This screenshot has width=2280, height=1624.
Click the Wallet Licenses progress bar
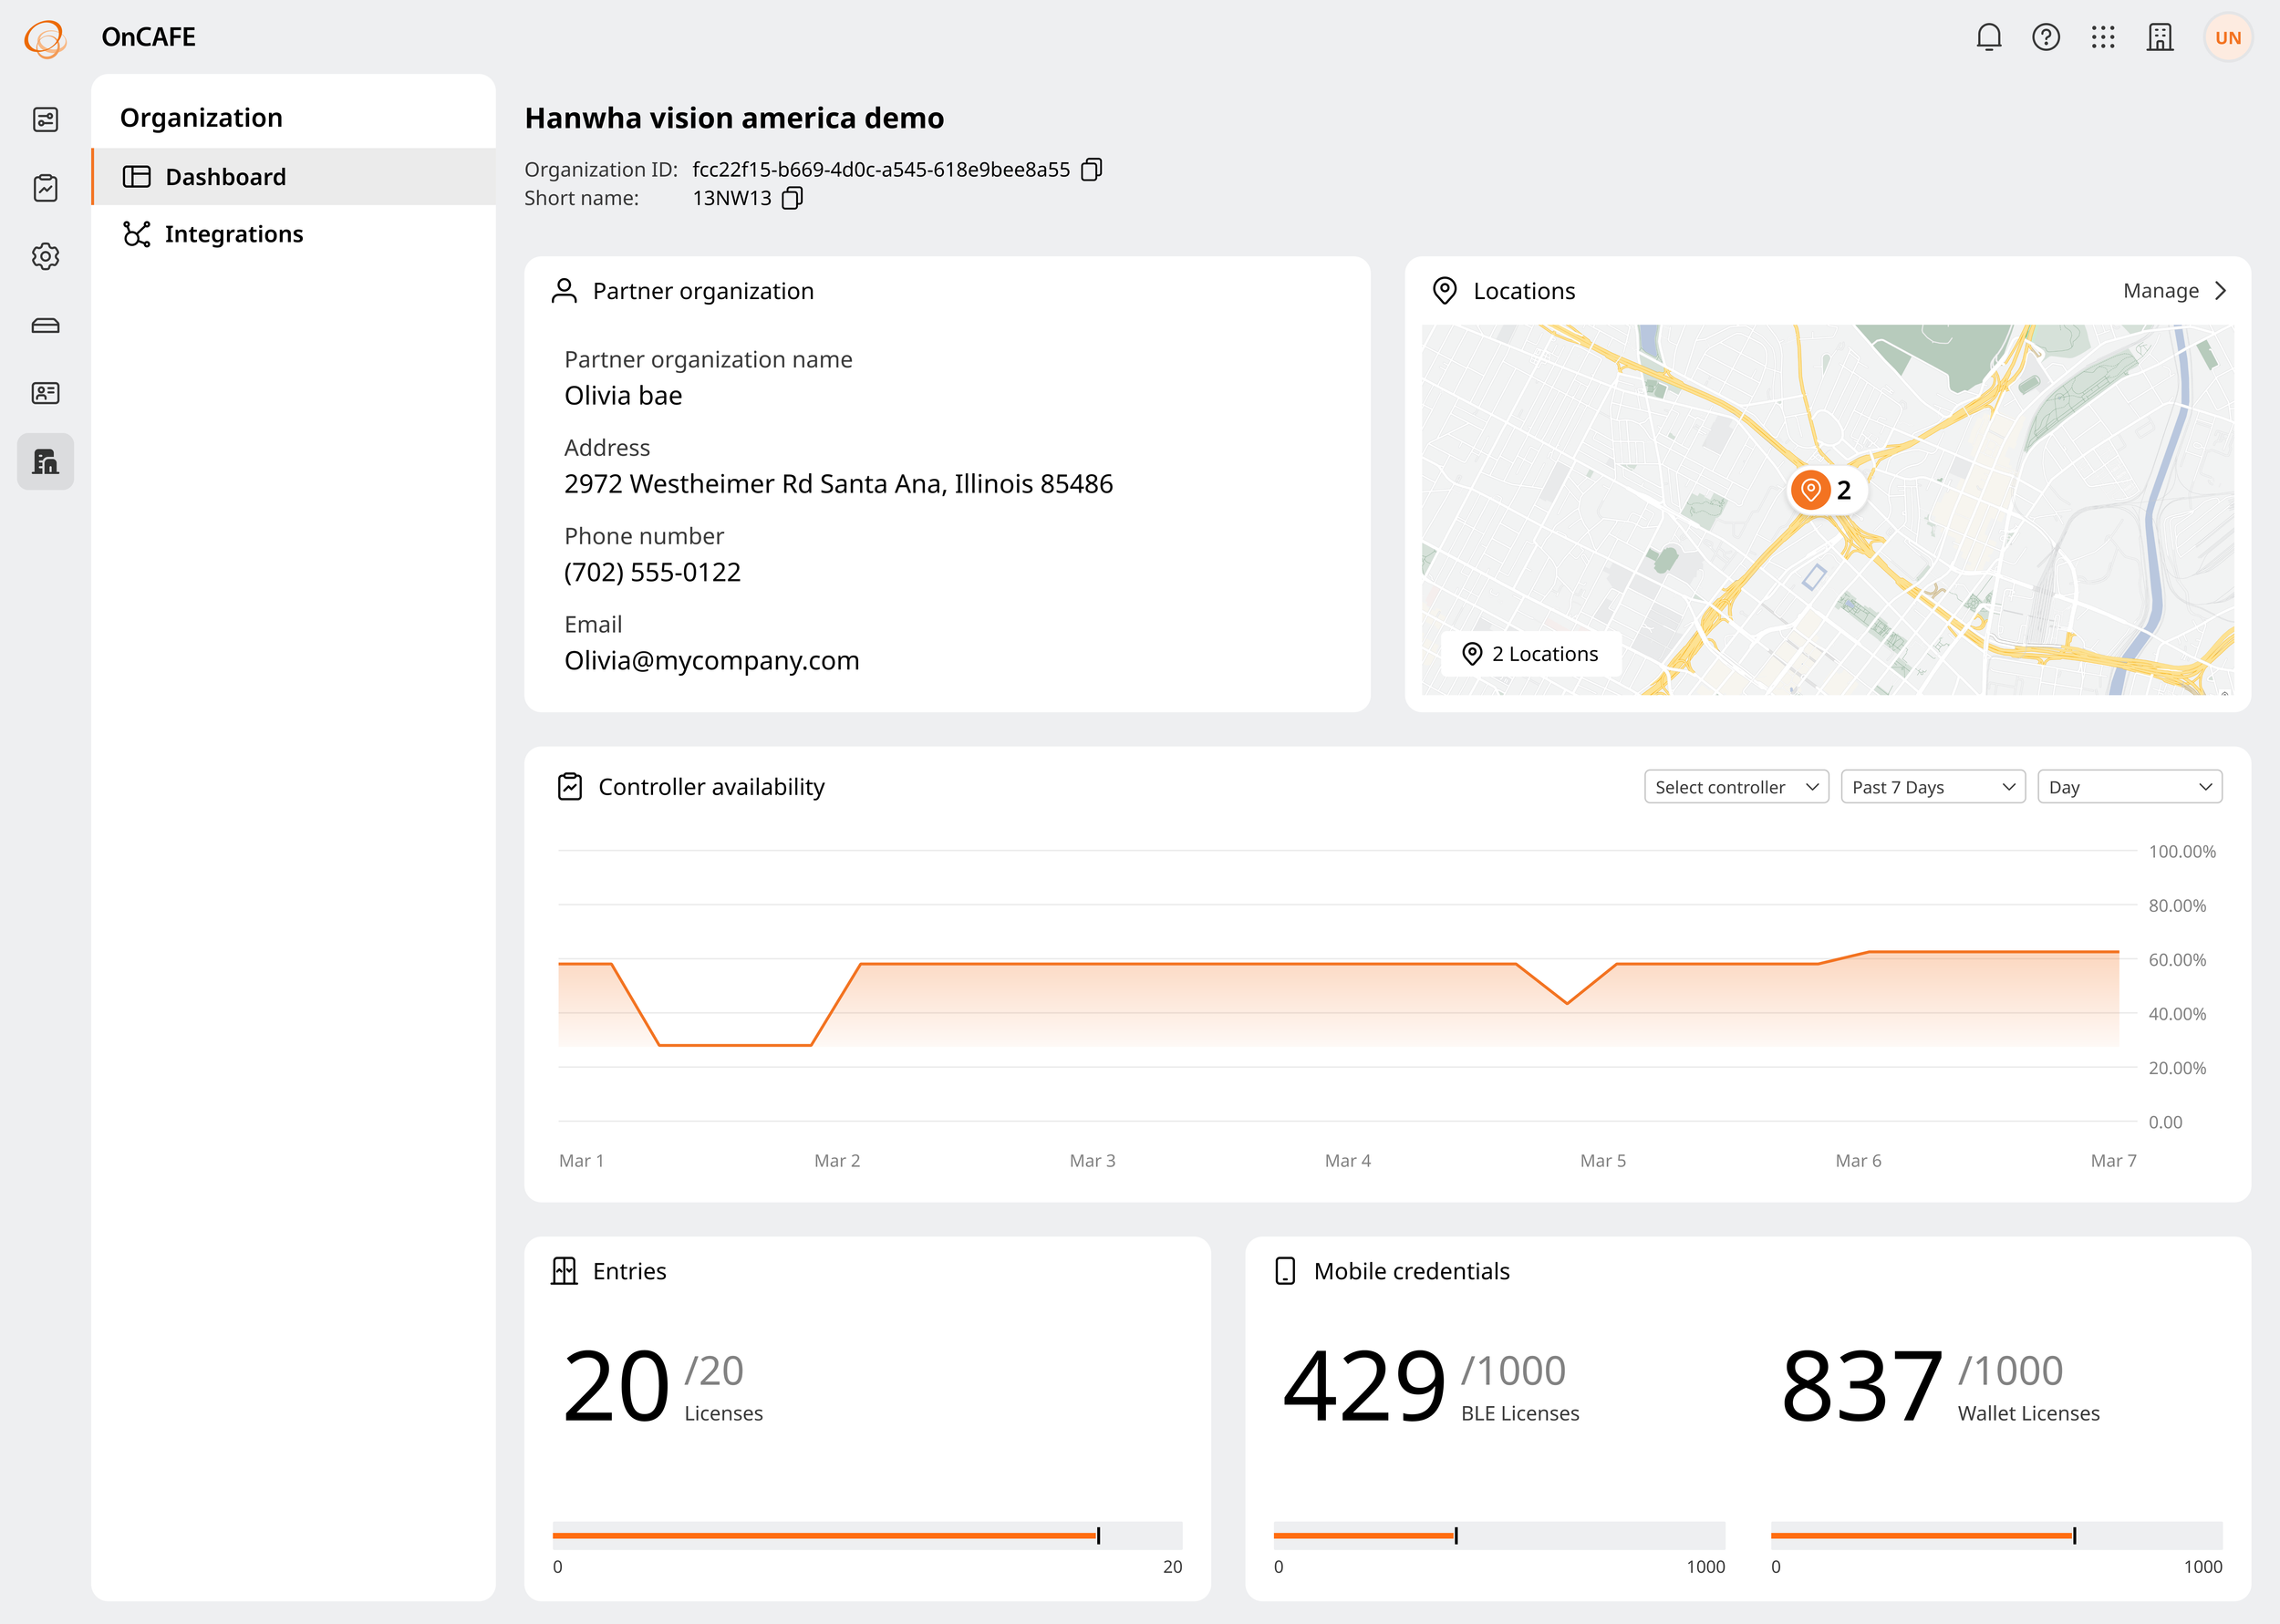click(x=1996, y=1535)
